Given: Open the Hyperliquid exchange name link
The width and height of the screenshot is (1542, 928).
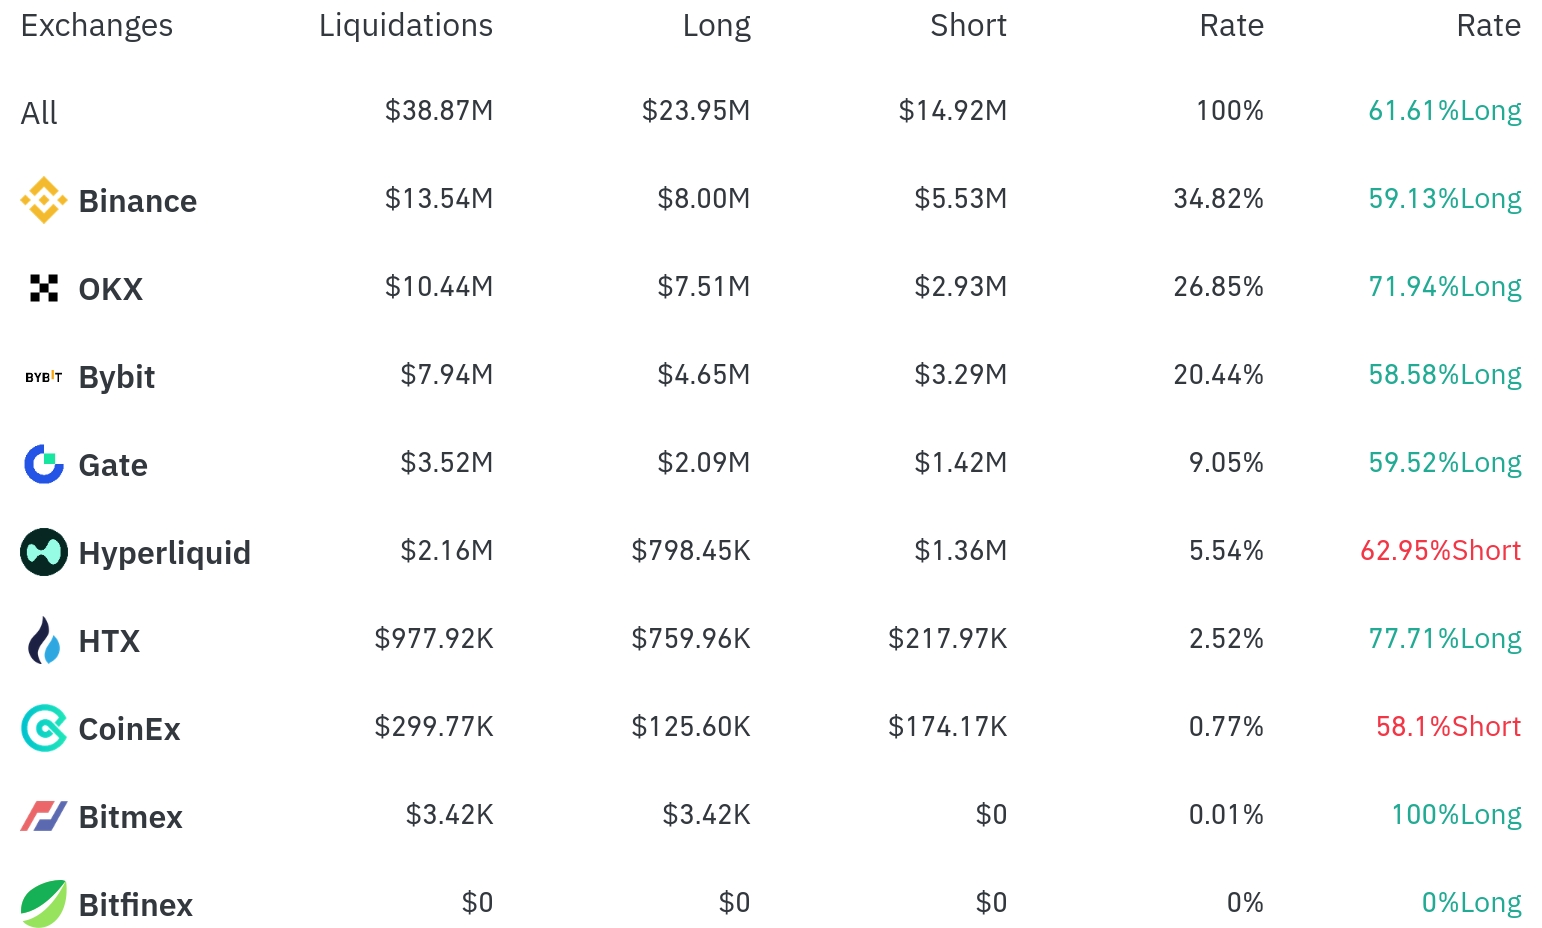Looking at the screenshot, I should (165, 553).
